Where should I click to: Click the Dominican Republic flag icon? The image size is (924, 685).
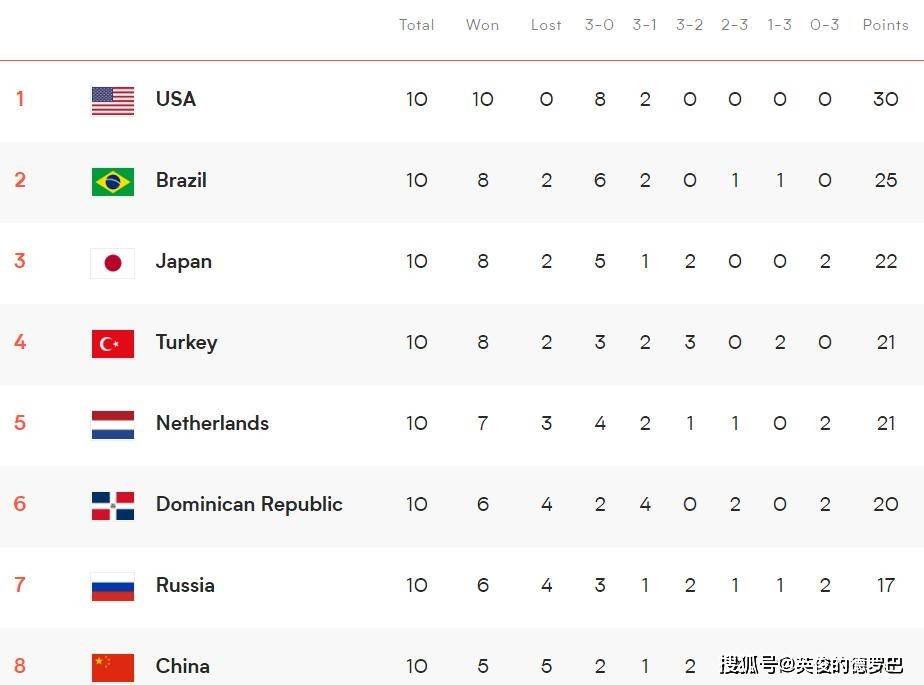113,505
